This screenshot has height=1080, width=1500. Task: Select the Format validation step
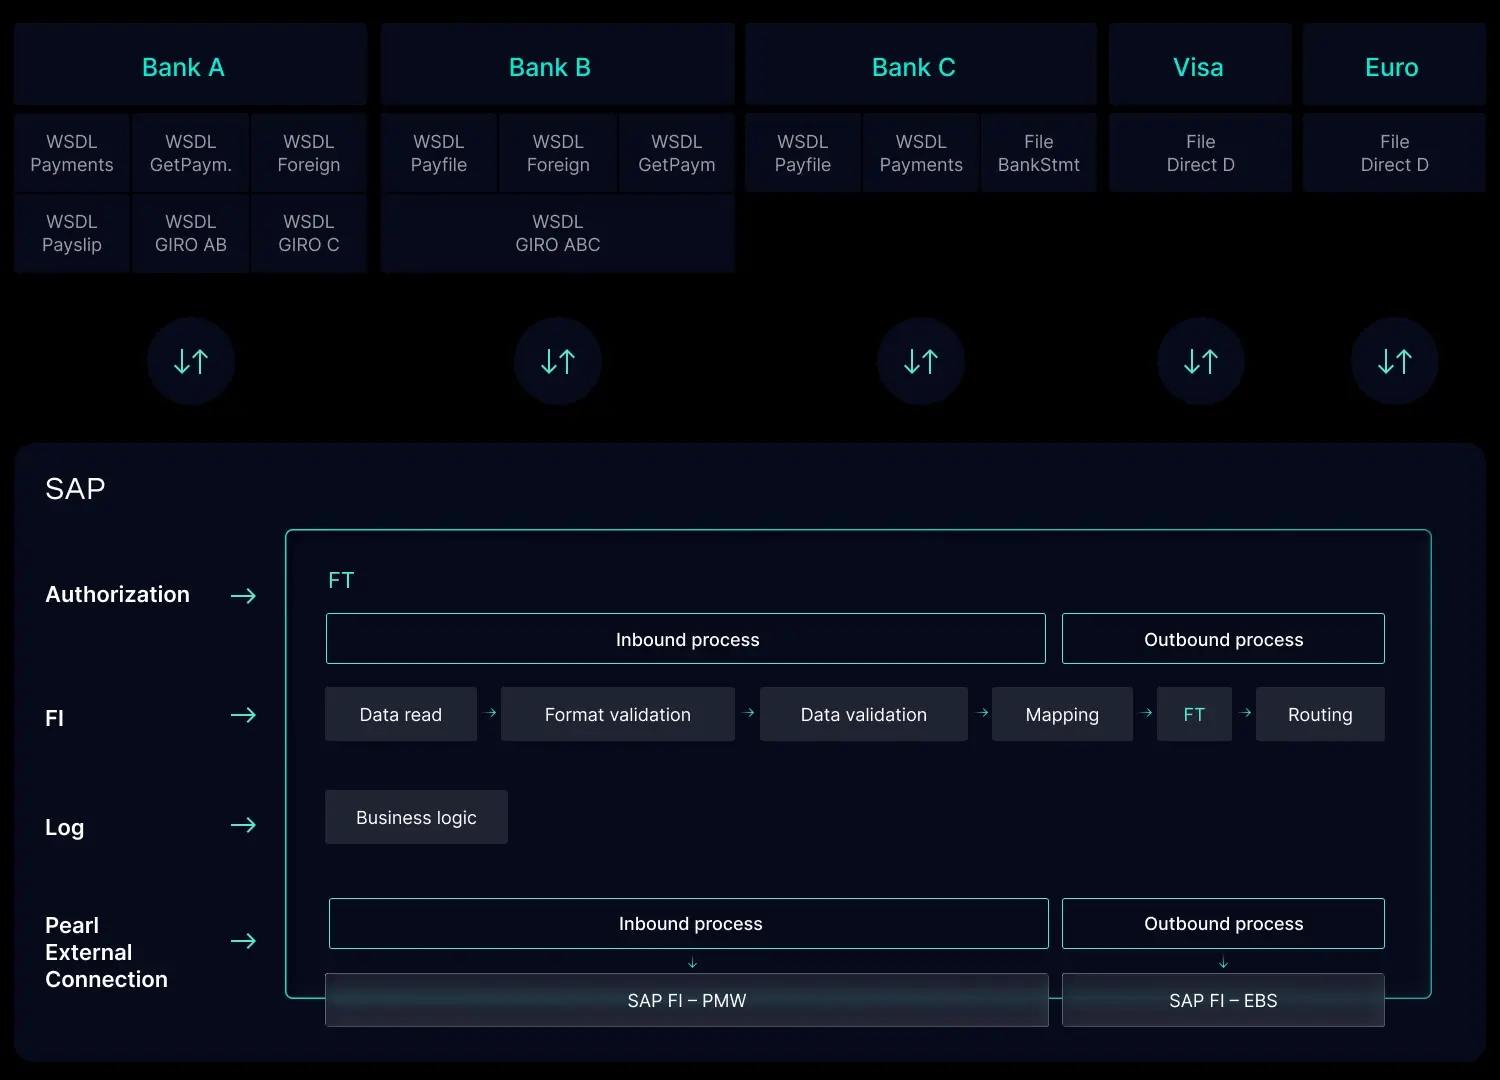(x=618, y=714)
